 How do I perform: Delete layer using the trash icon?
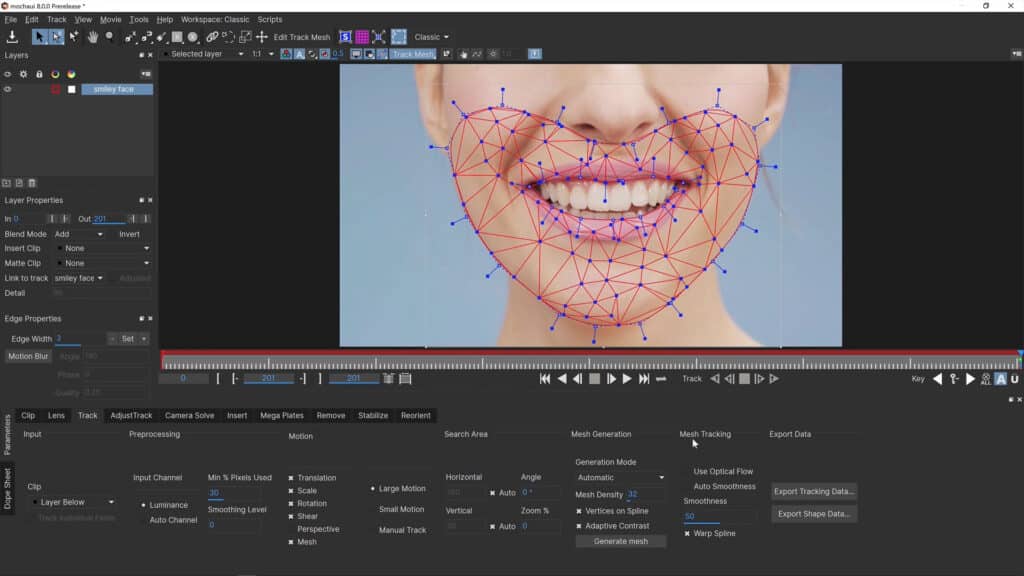(32, 183)
